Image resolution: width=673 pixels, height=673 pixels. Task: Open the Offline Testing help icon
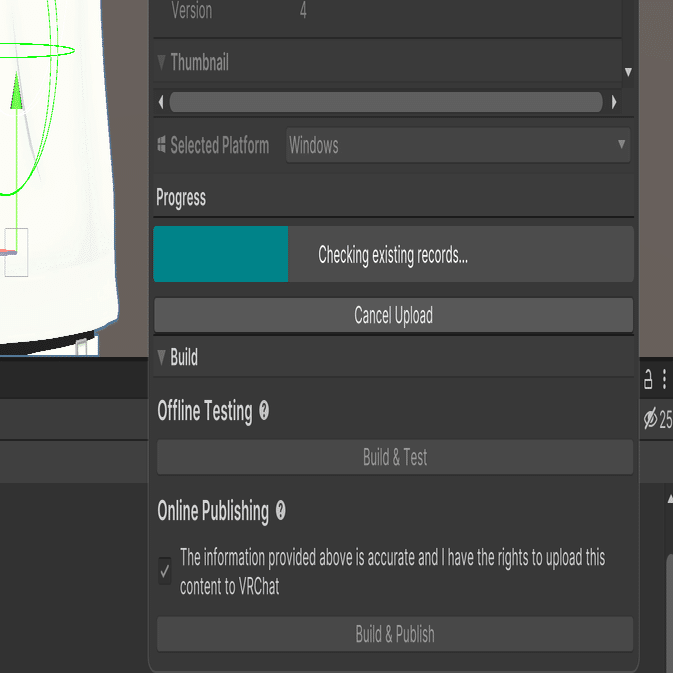pyautogui.click(x=264, y=411)
